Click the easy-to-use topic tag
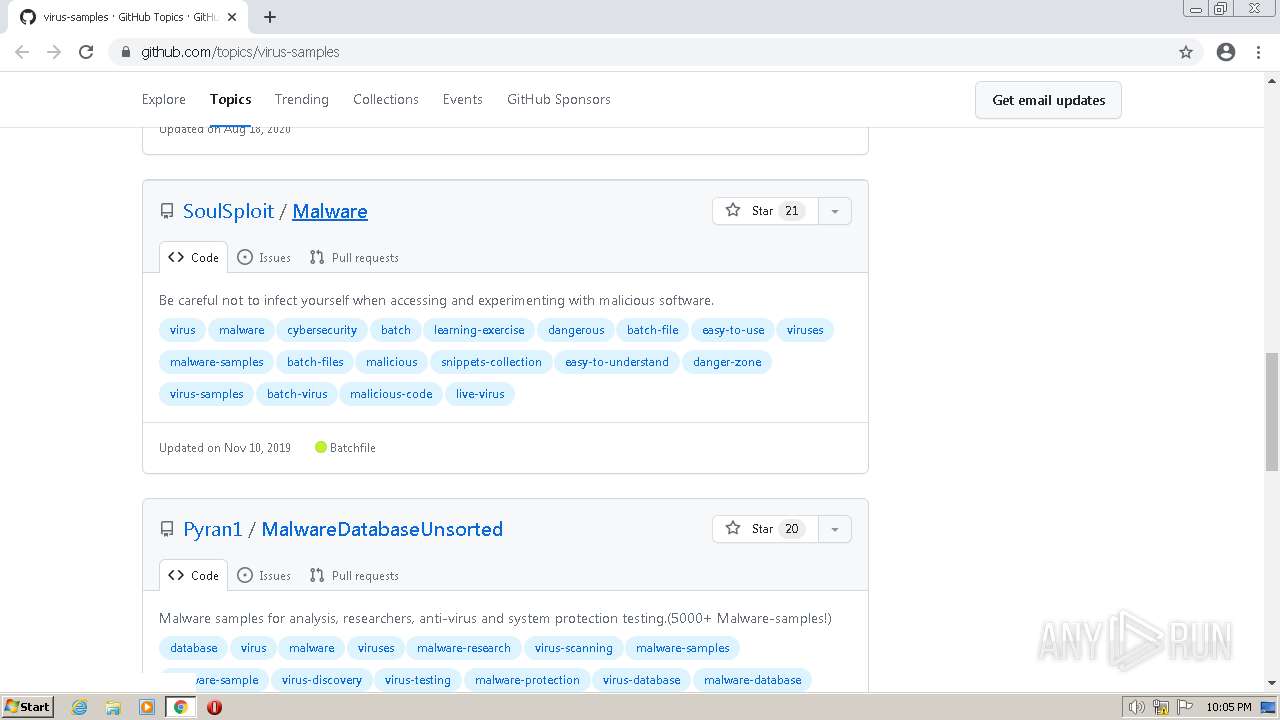The height and width of the screenshot is (720, 1280). (733, 330)
